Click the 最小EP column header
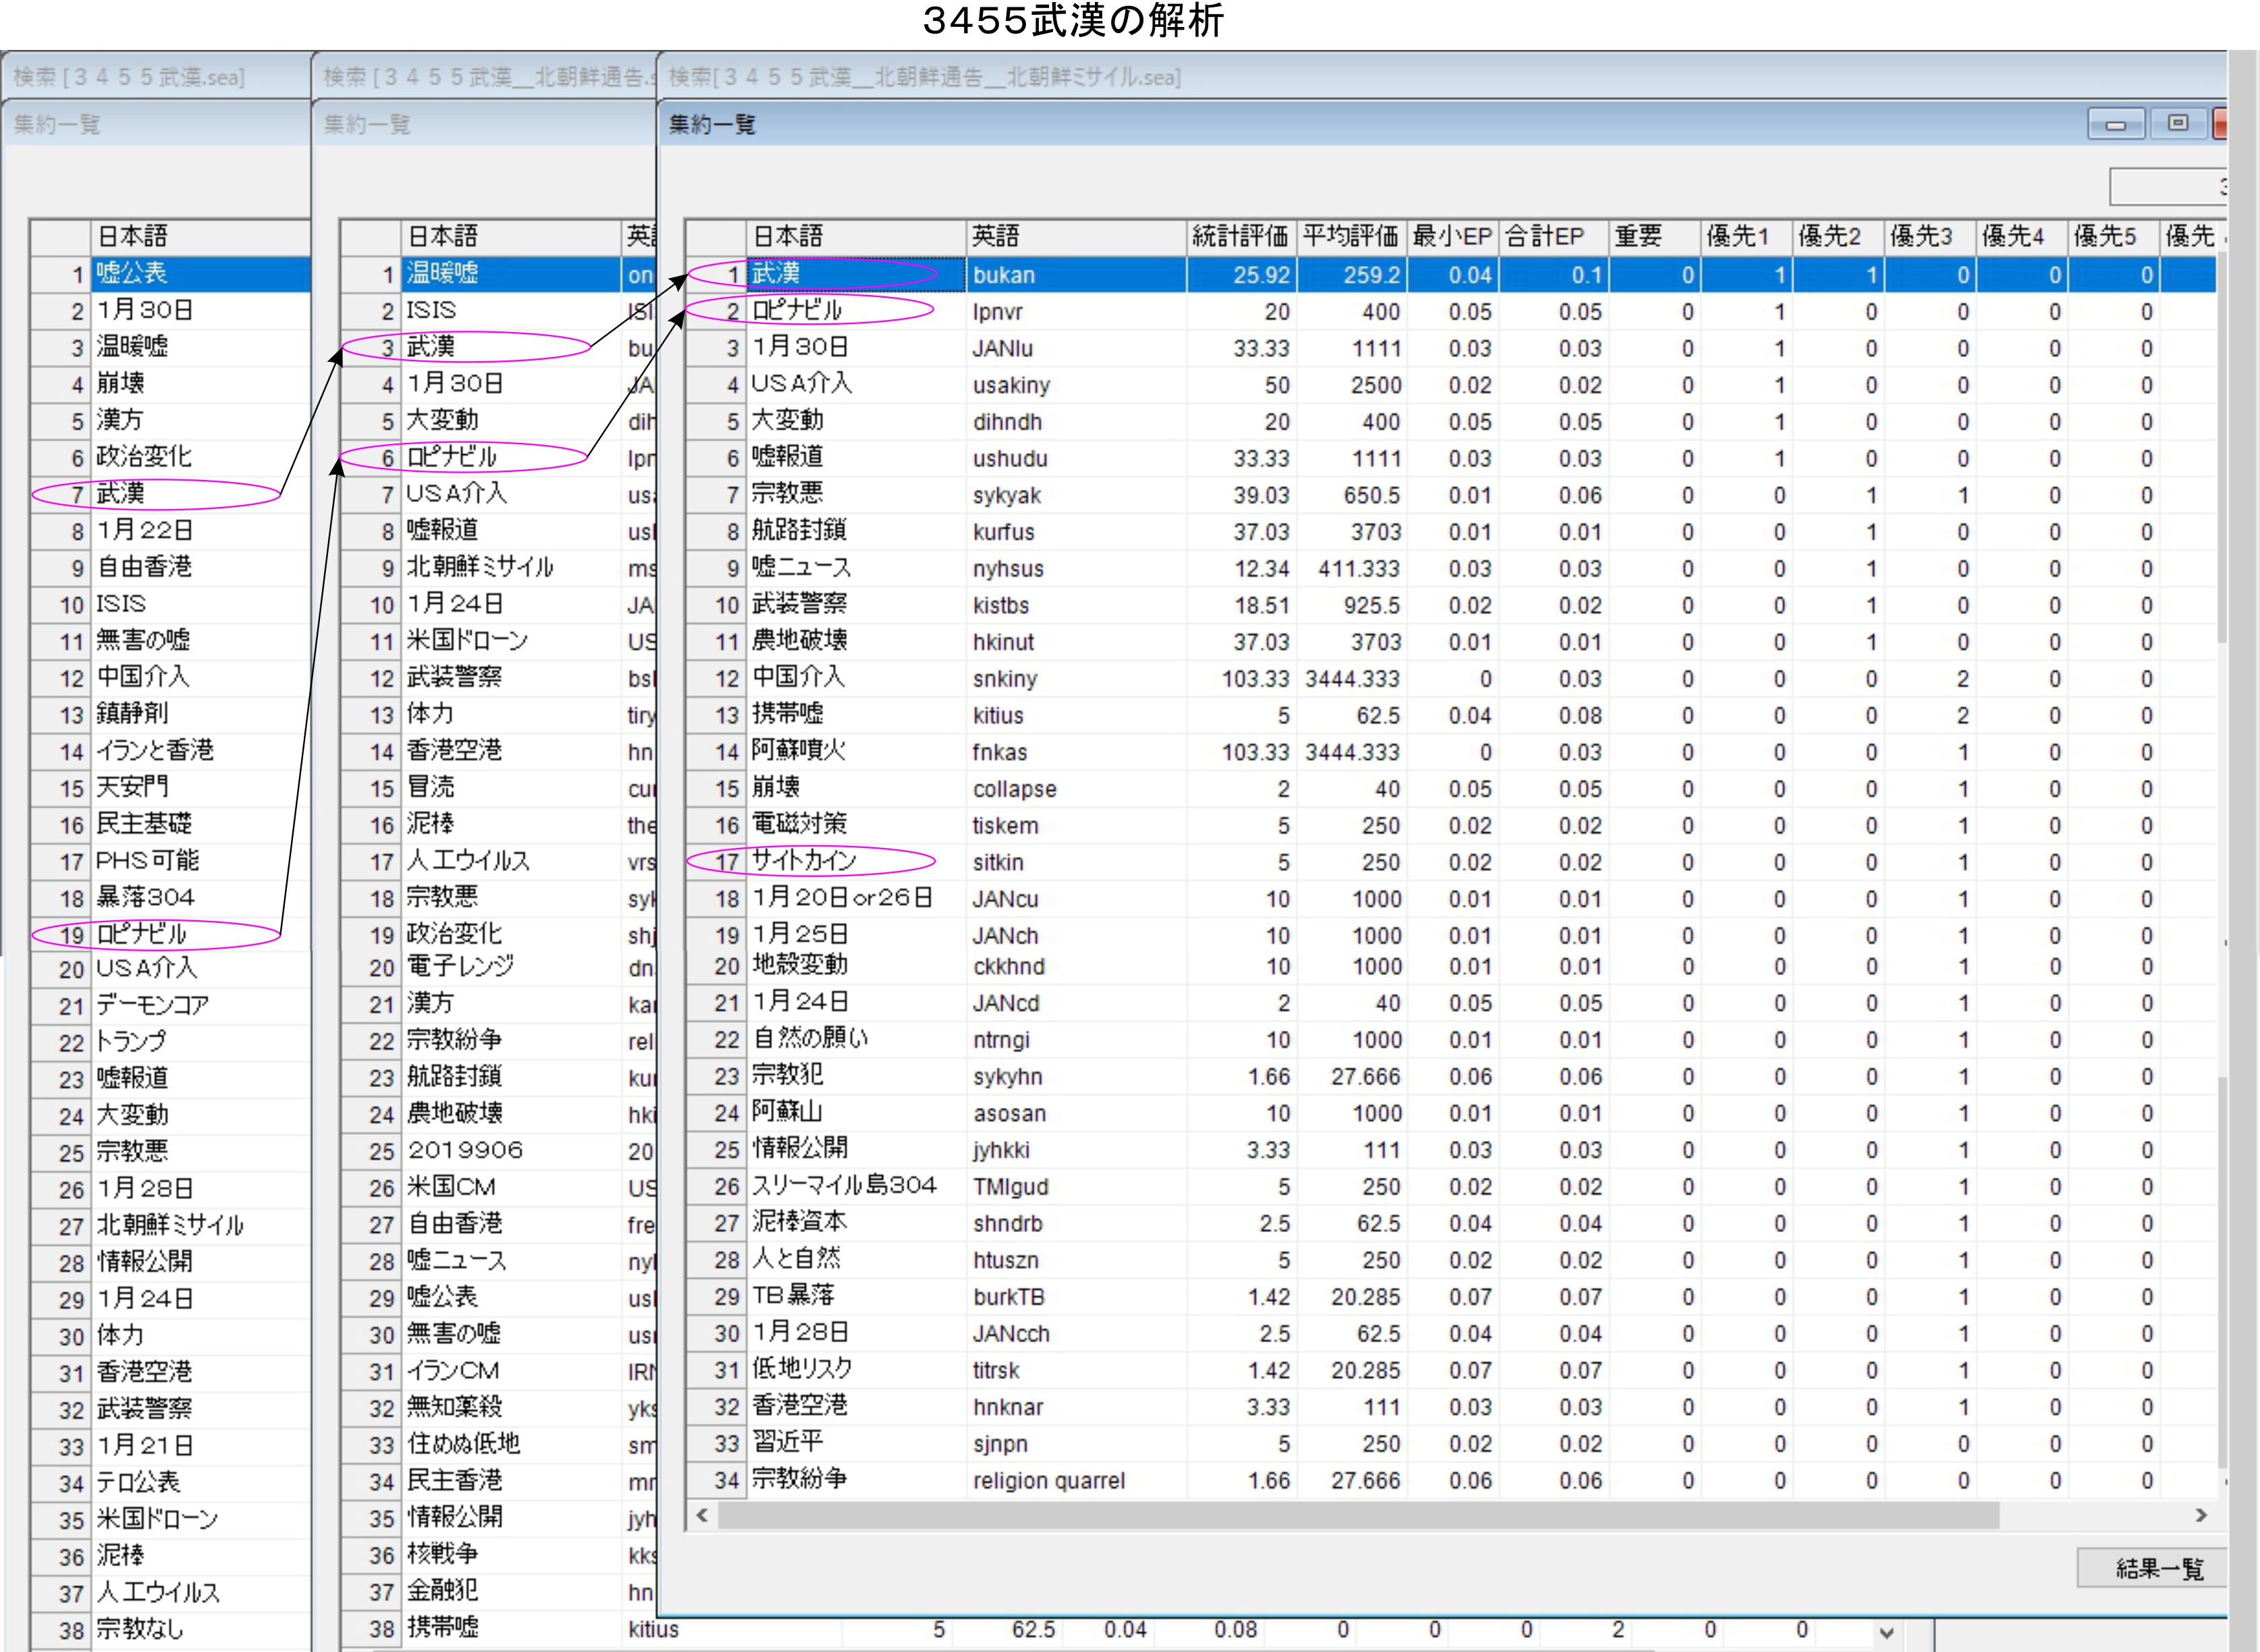The image size is (2260, 1652). click(1452, 237)
